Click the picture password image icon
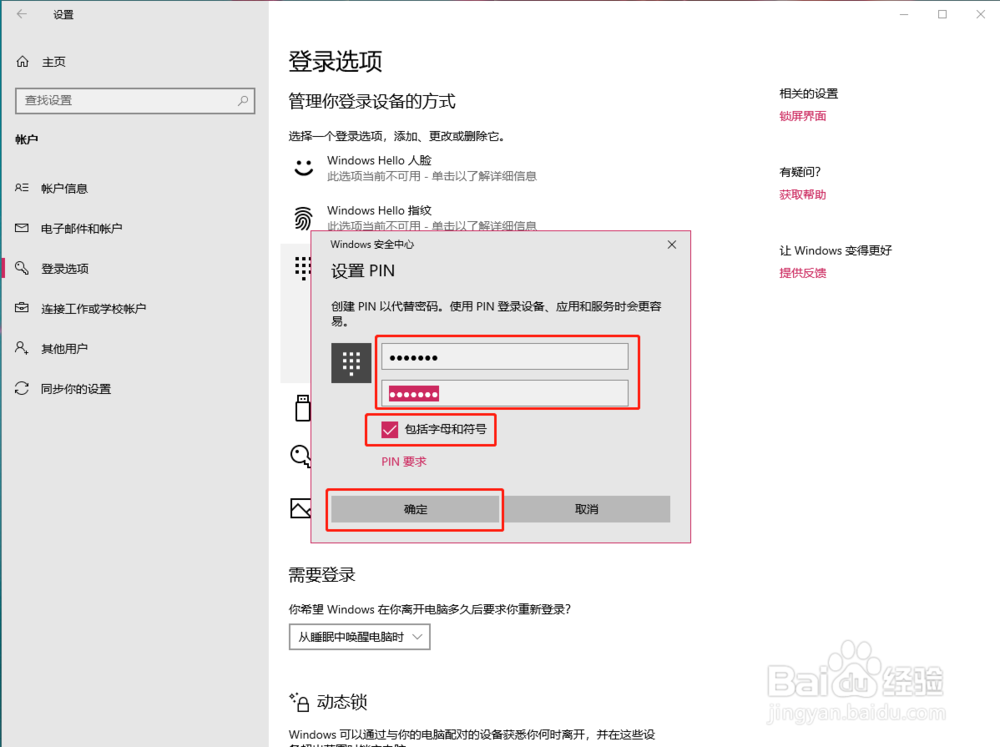 [300, 508]
